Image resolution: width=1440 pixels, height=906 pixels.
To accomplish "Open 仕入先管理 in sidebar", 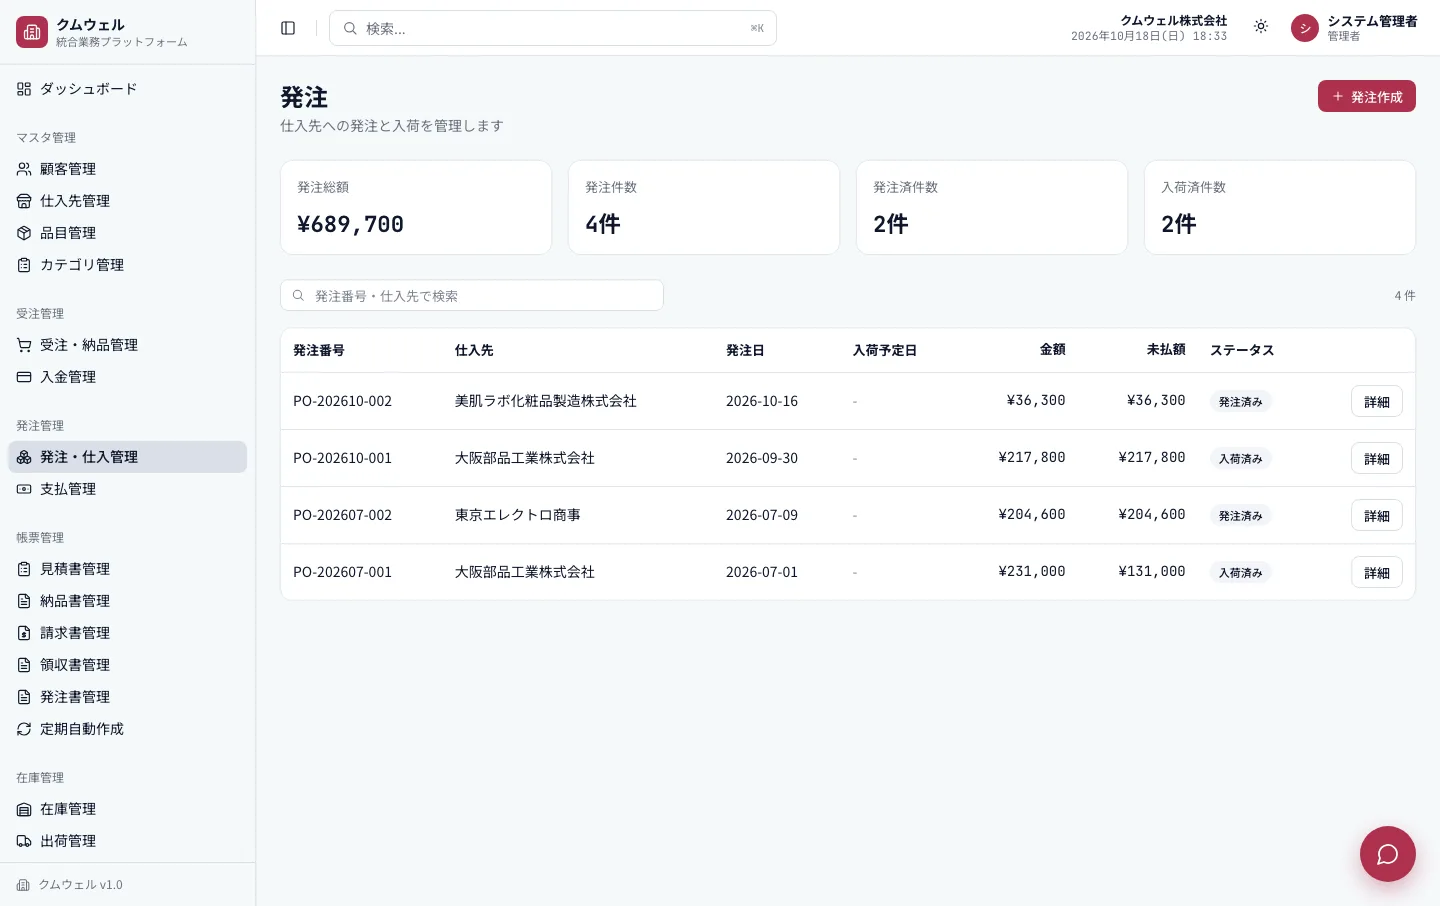I will (127, 201).
